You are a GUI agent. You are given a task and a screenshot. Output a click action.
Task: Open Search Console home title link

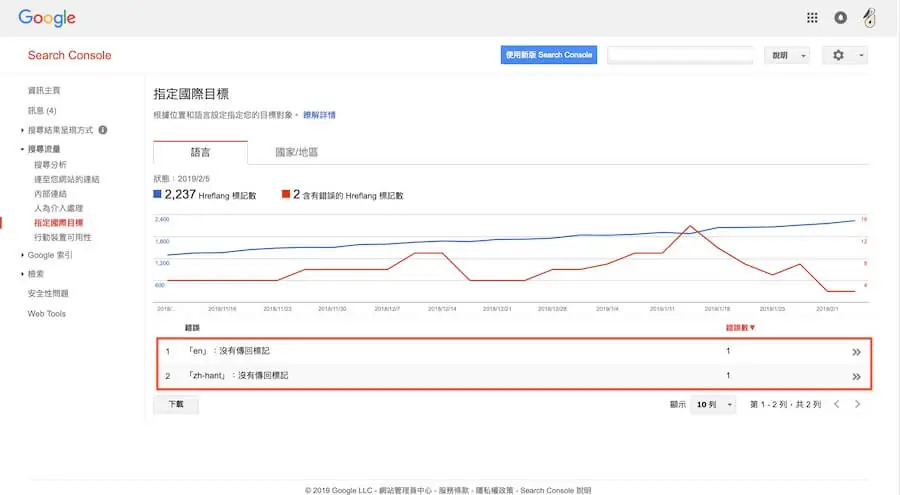point(69,55)
